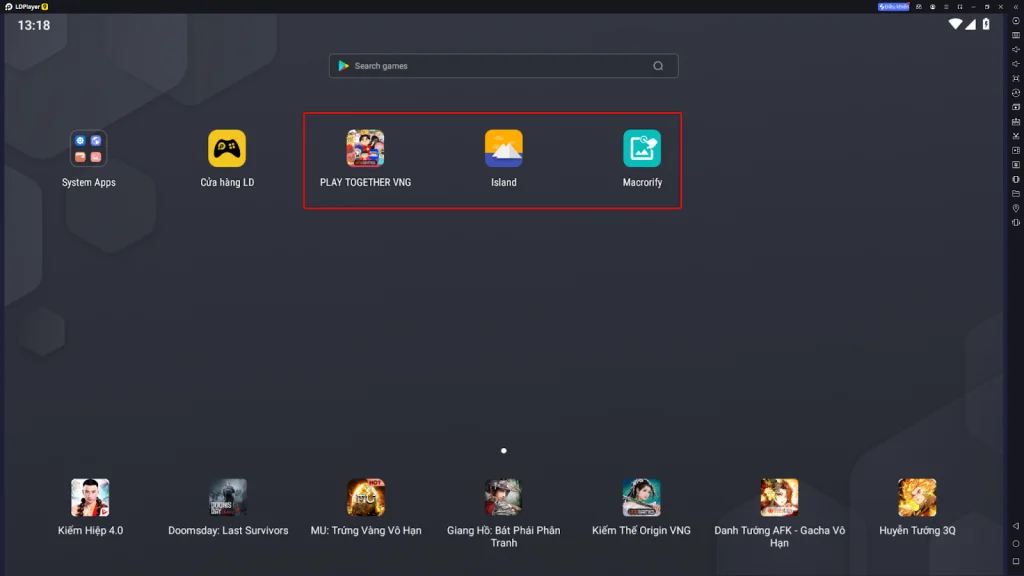Click the Android back triangle button

[1016, 526]
